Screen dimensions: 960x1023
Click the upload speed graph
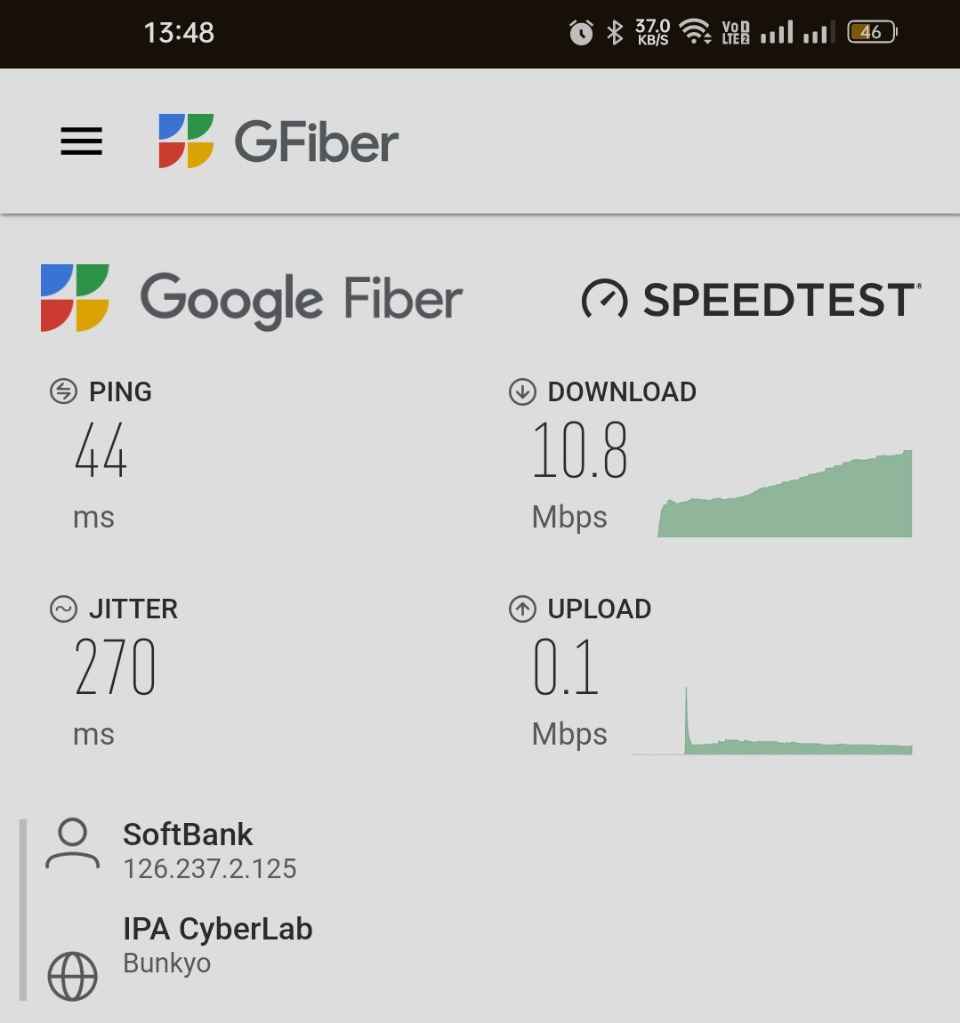(x=771, y=721)
